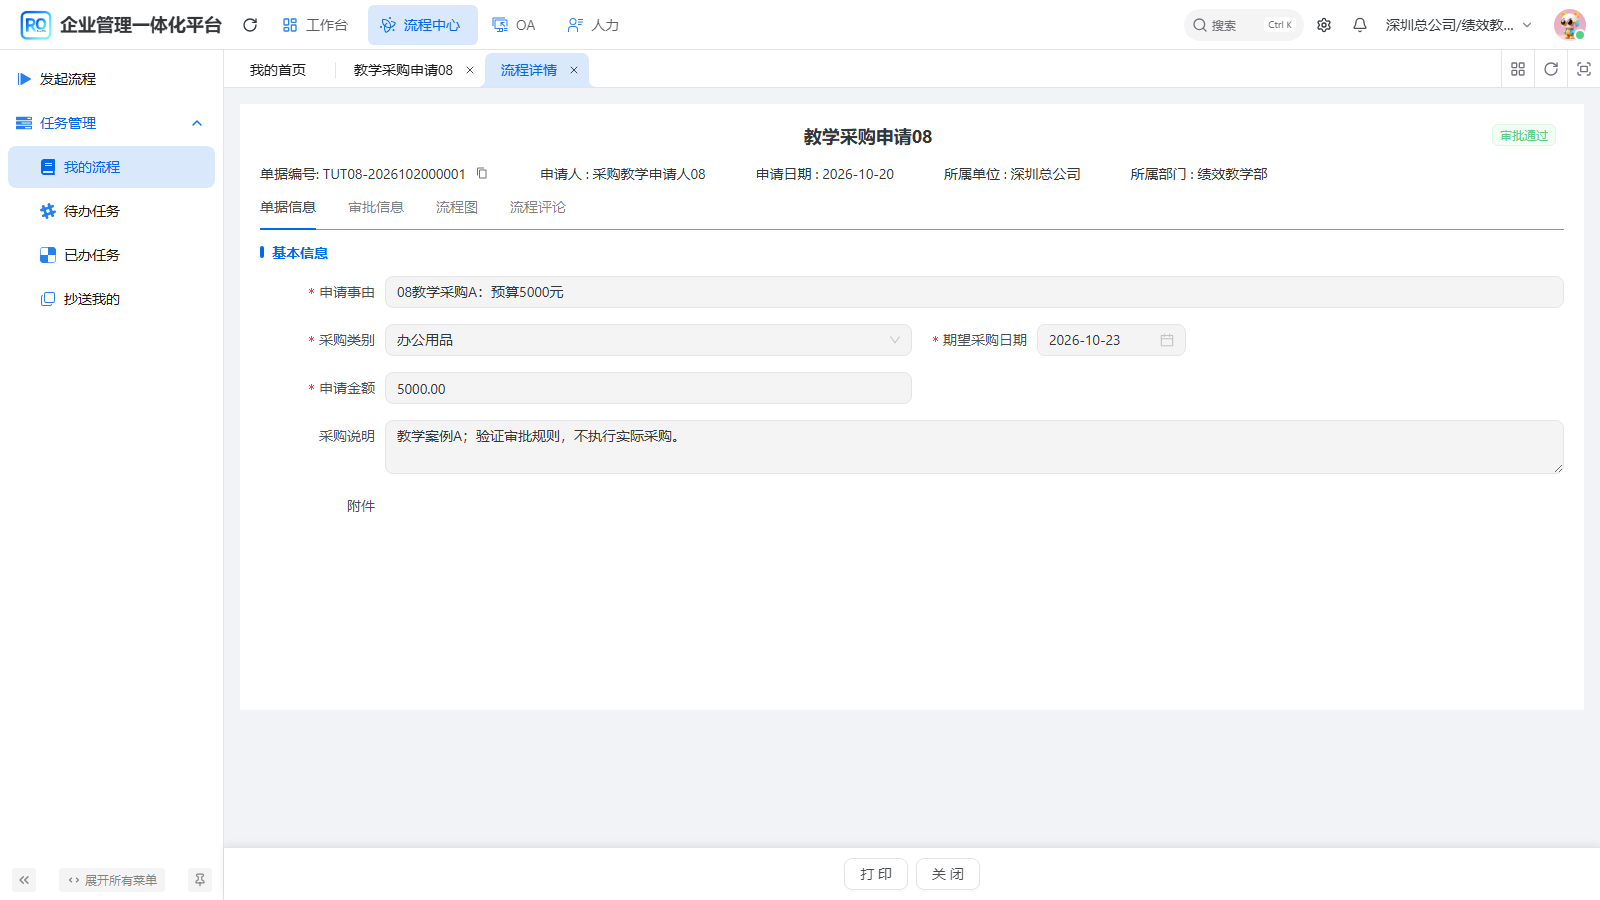Switch to the 我的首页 tab

[x=278, y=70]
